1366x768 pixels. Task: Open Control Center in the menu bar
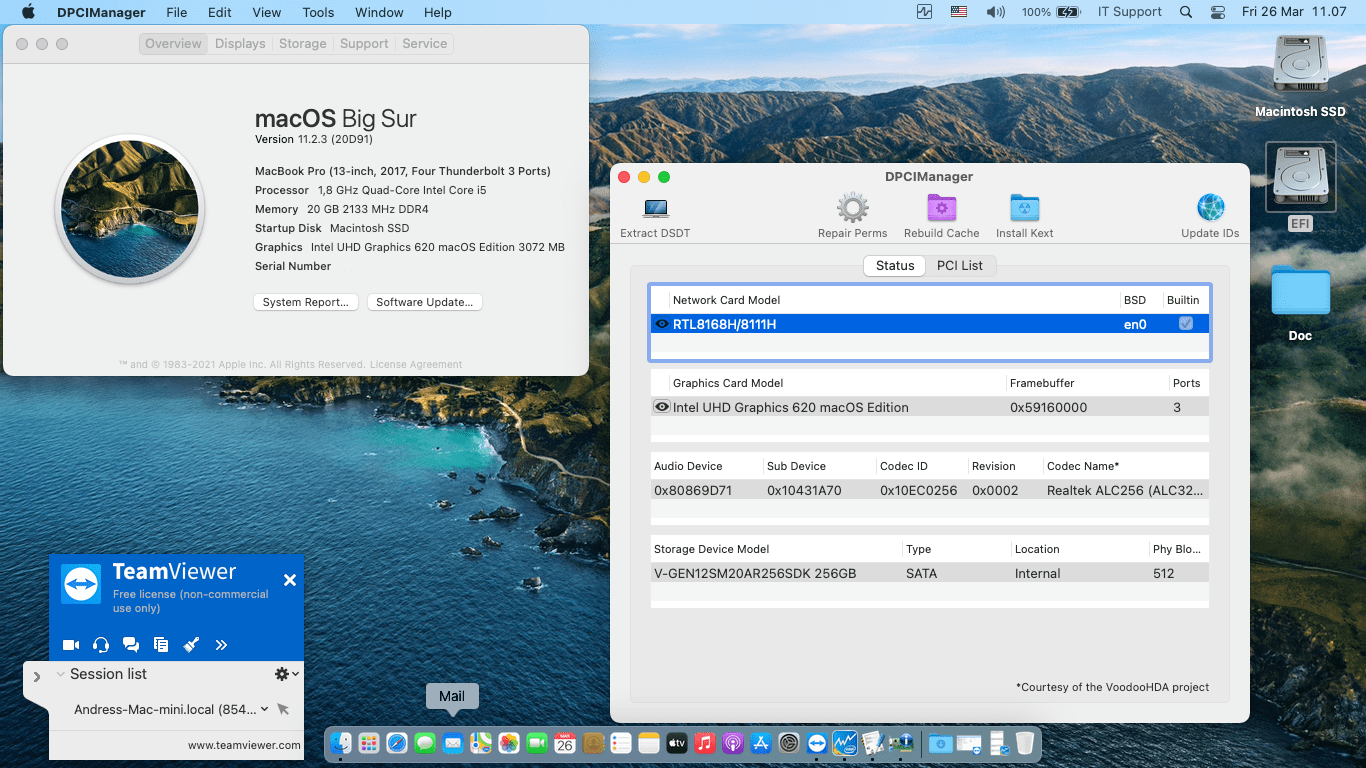[x=1217, y=12]
